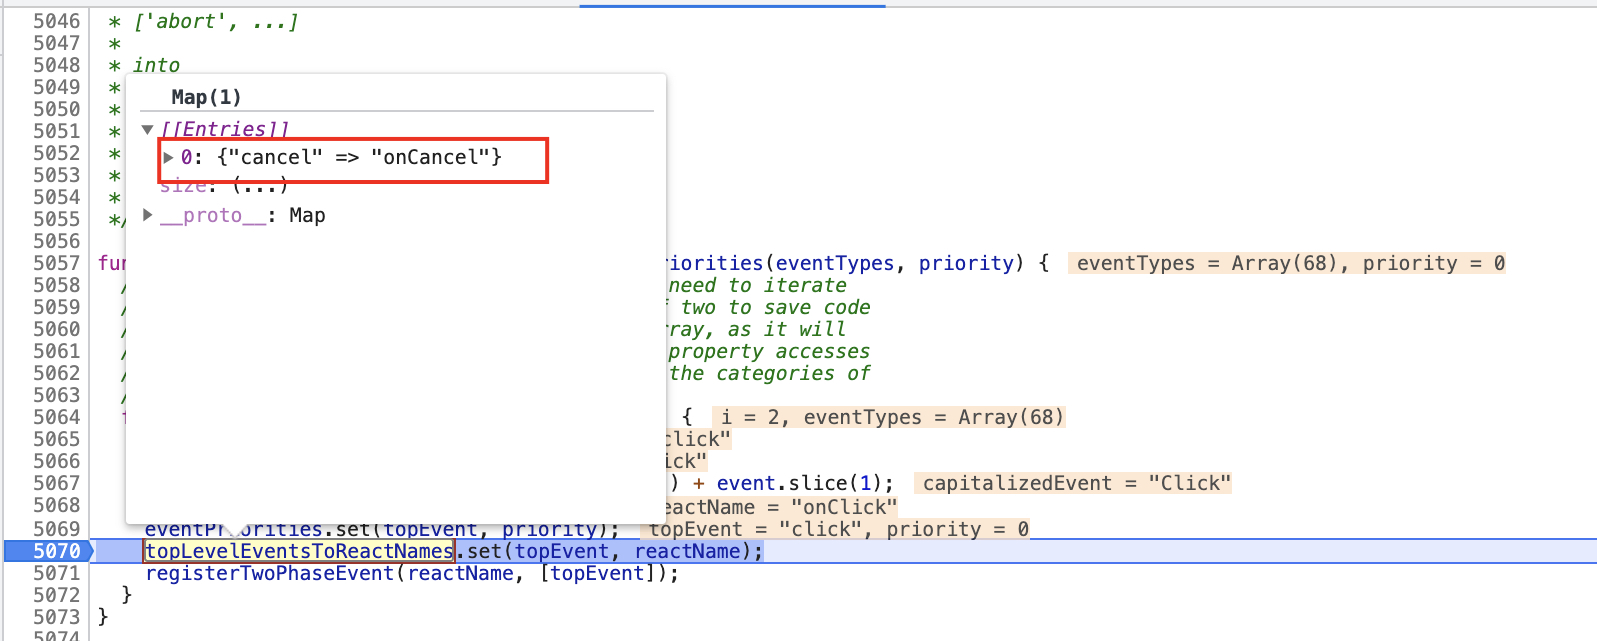Click line number 5069 in gutter

57,529
